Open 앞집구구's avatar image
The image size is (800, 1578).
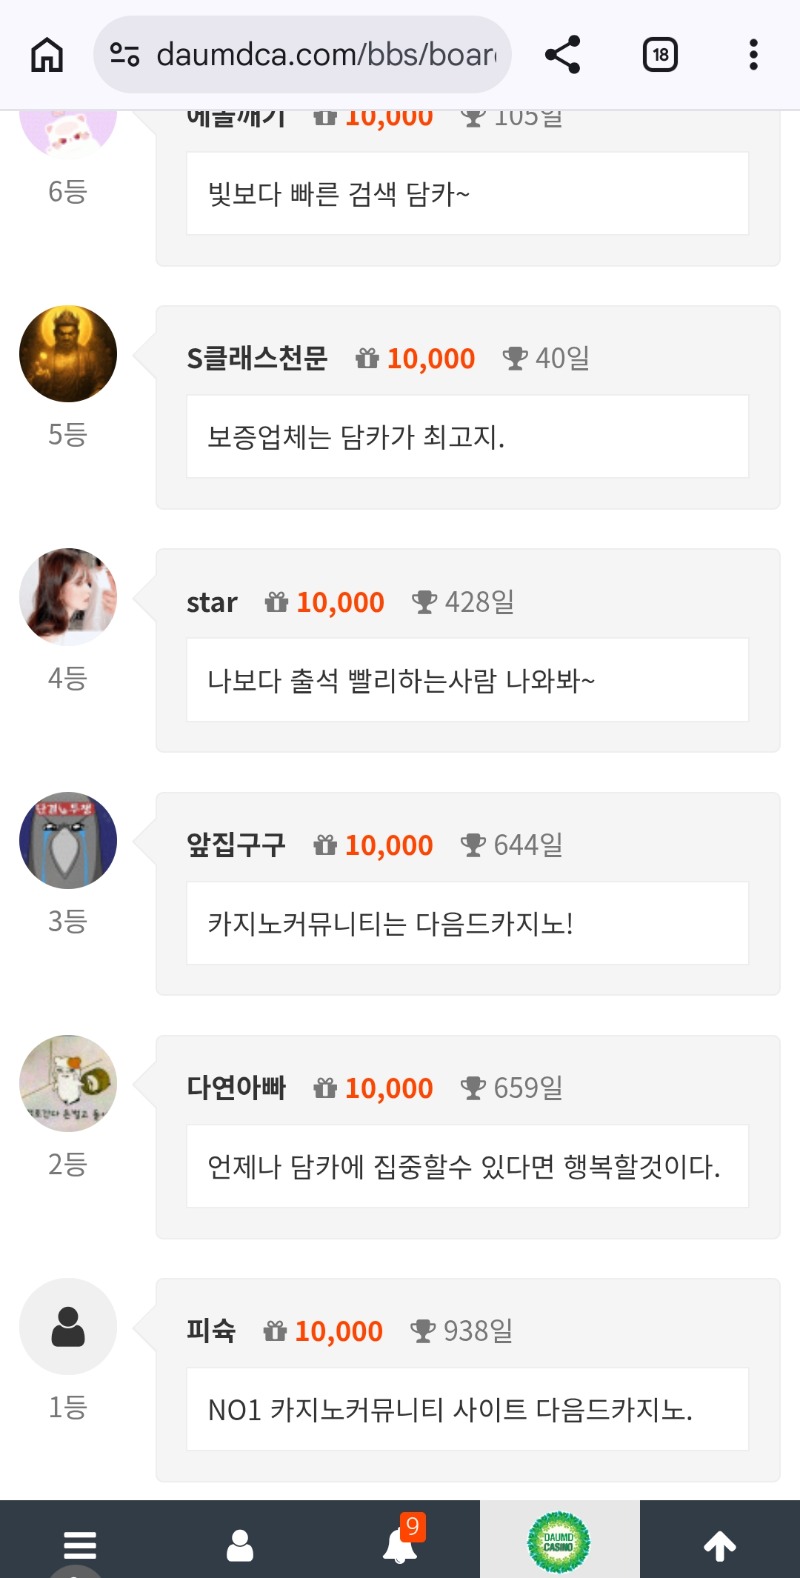point(68,840)
